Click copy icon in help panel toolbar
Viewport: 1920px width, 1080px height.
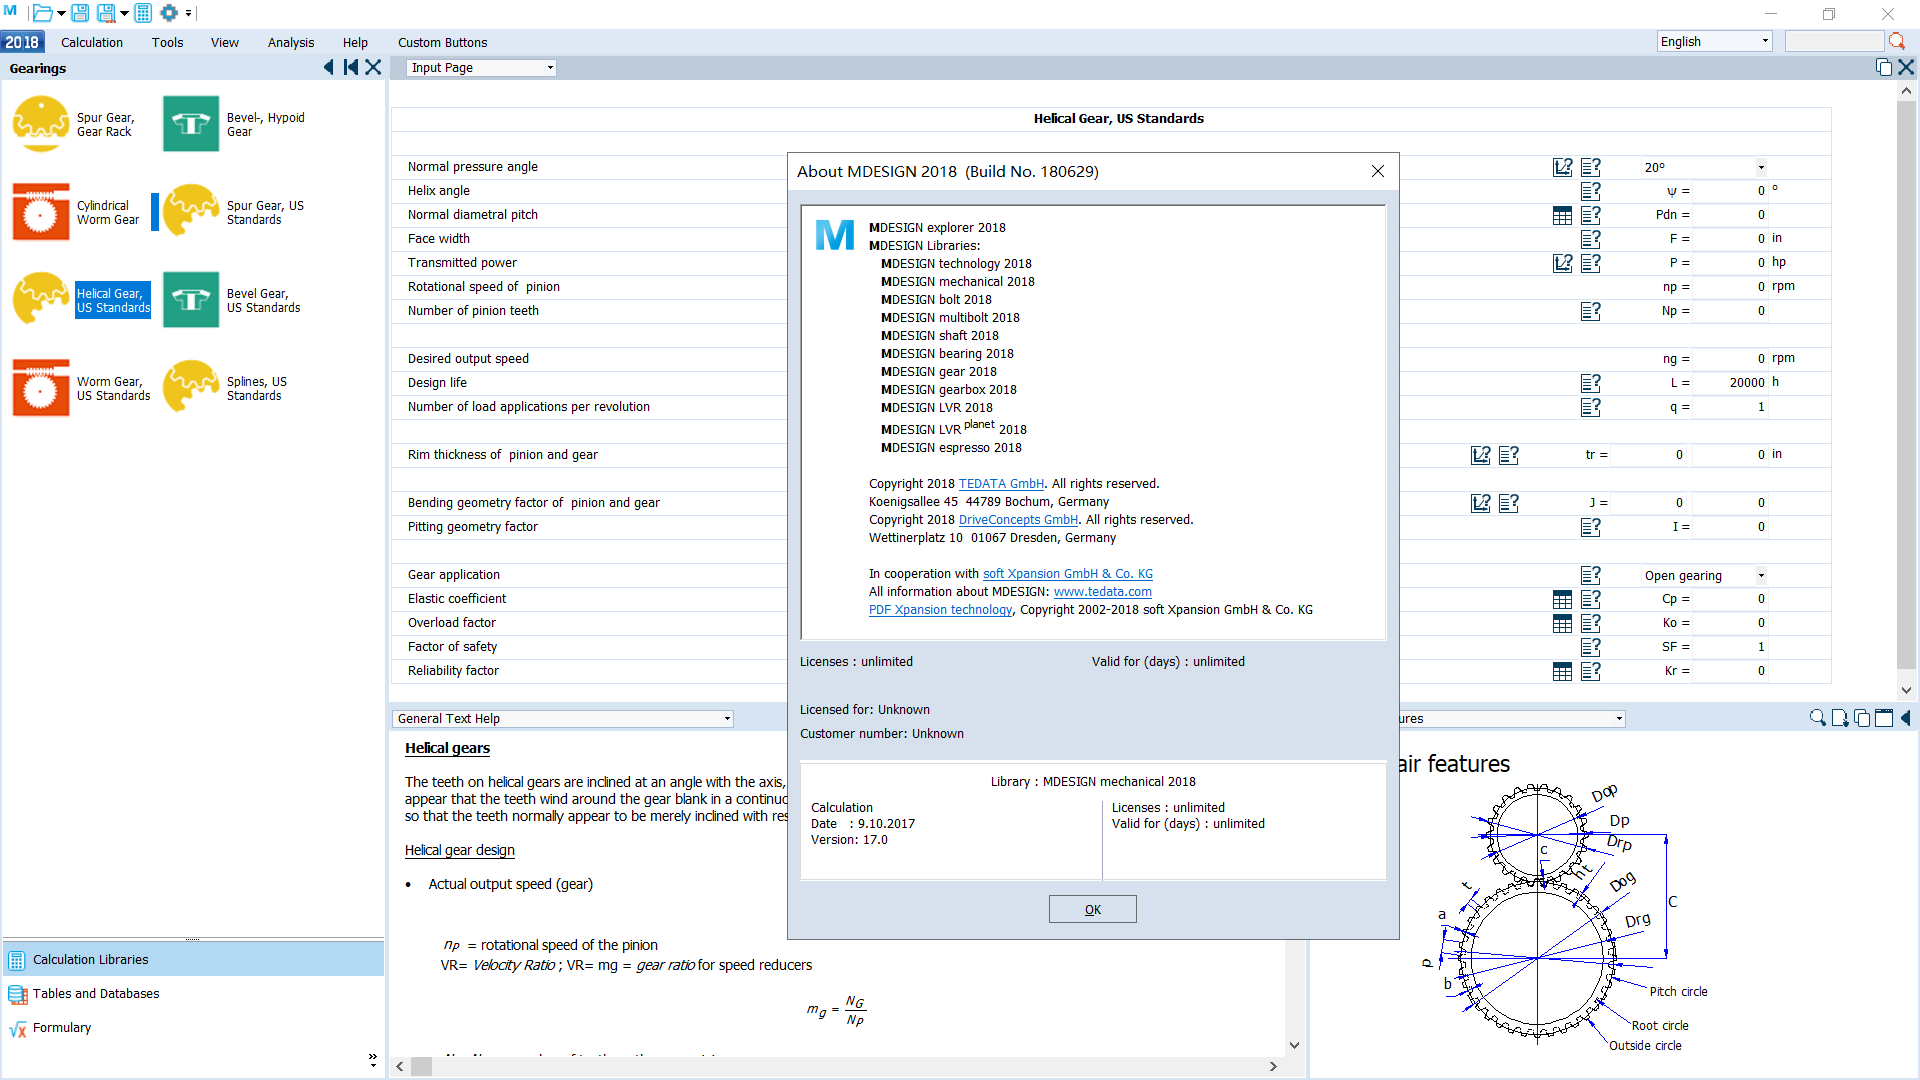tap(1861, 718)
